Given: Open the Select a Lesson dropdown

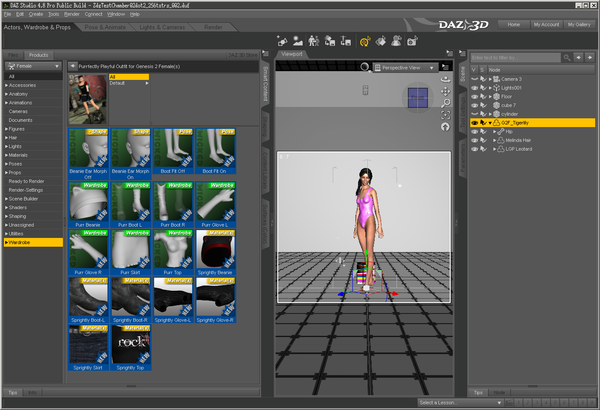Looking at the screenshot, I should pos(460,402).
